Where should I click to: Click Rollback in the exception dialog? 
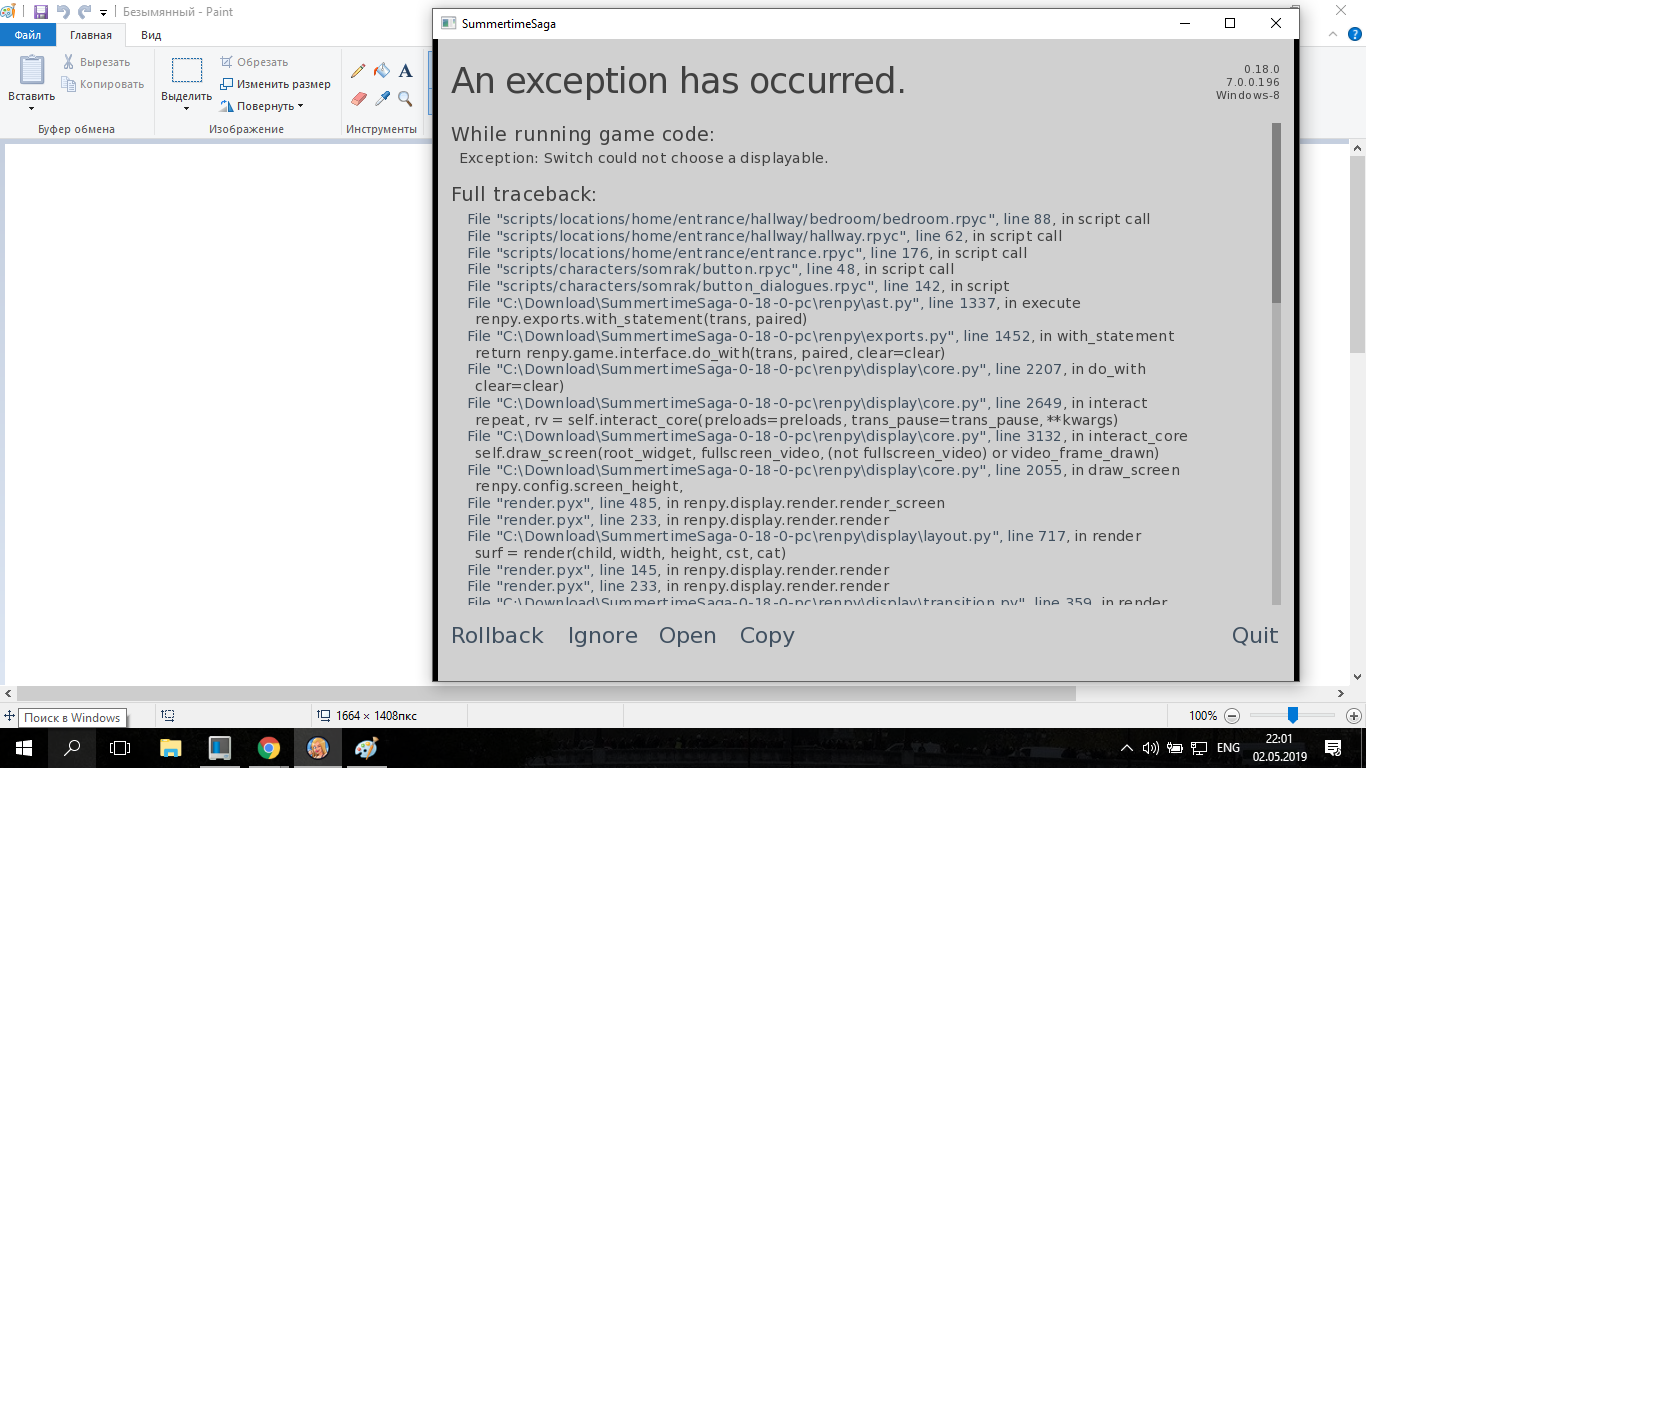(497, 636)
